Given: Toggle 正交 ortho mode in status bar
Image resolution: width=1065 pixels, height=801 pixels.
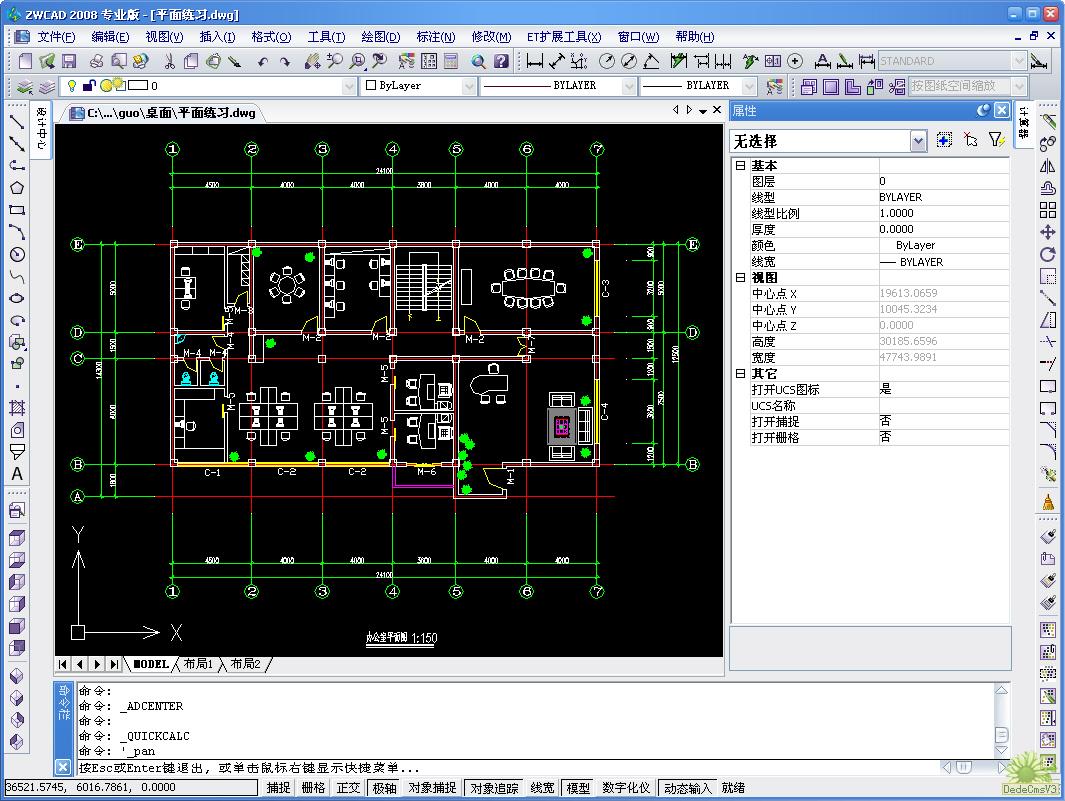Looking at the screenshot, I should tap(348, 788).
